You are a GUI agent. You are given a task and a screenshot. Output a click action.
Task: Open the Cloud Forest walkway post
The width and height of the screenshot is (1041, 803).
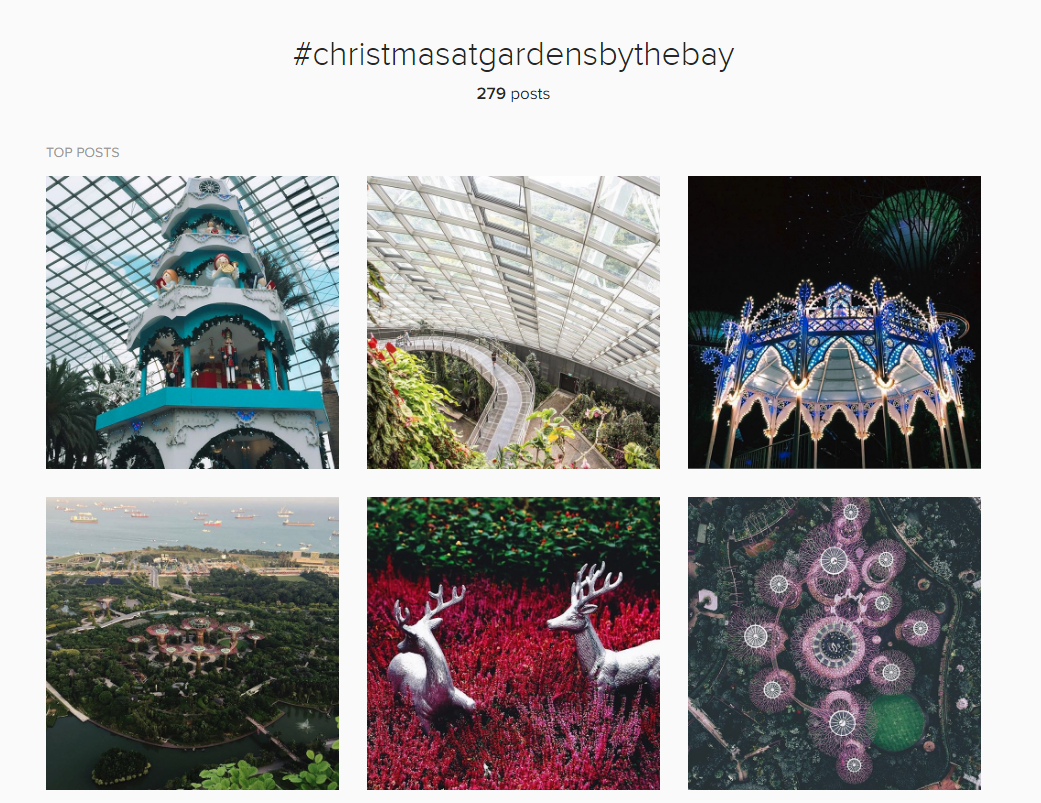513,322
